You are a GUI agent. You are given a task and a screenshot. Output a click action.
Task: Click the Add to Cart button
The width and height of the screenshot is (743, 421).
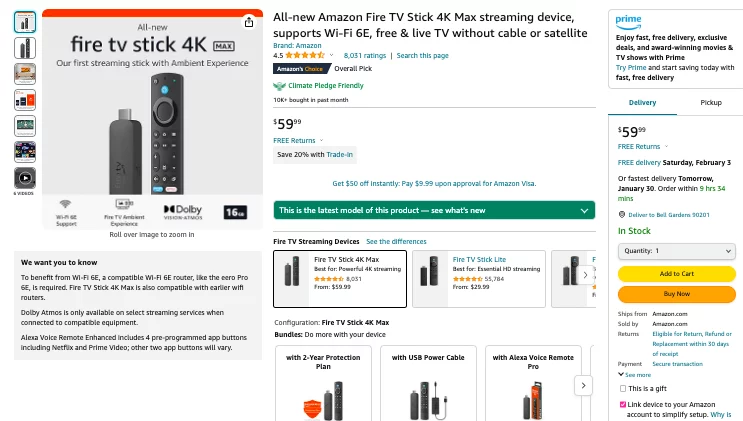pyautogui.click(x=677, y=274)
